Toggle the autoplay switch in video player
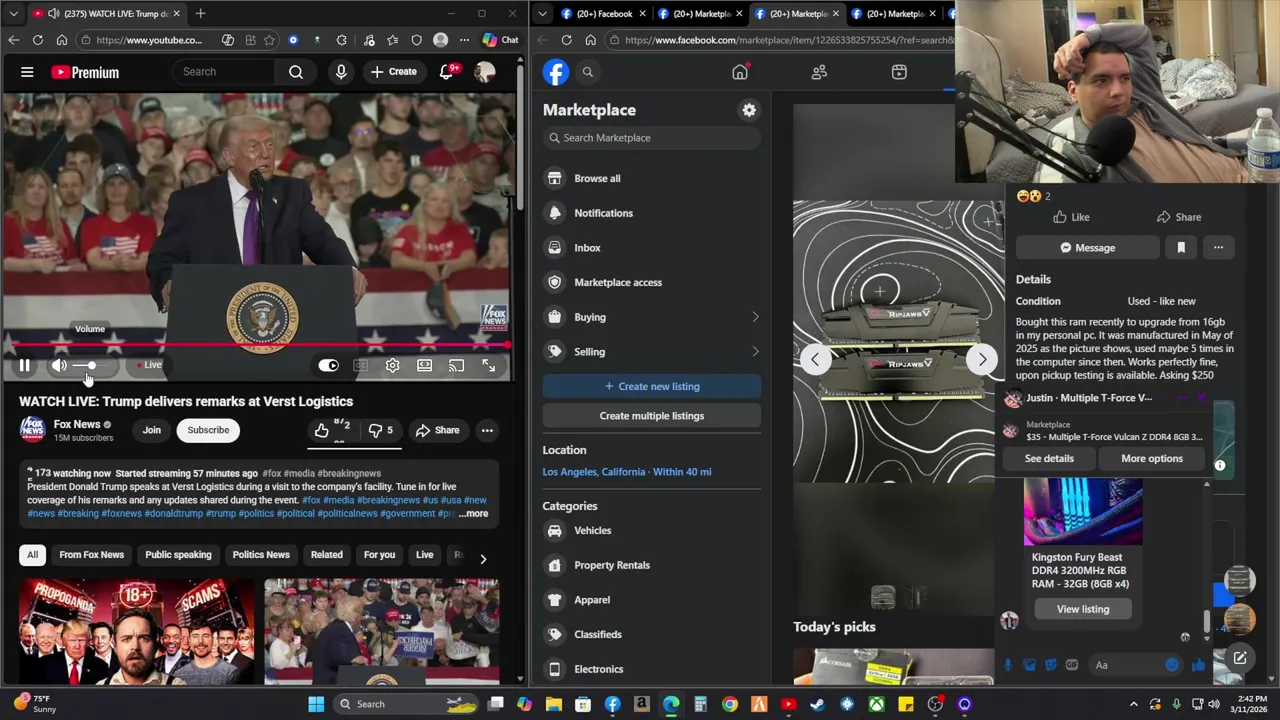Screen dimensions: 1280x720 pyautogui.click(x=328, y=366)
